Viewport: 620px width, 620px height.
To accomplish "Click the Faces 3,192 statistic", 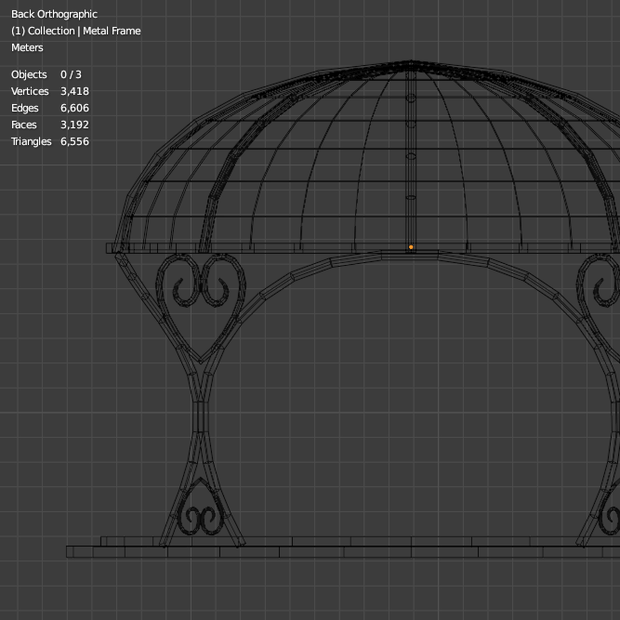I will tap(50, 125).
